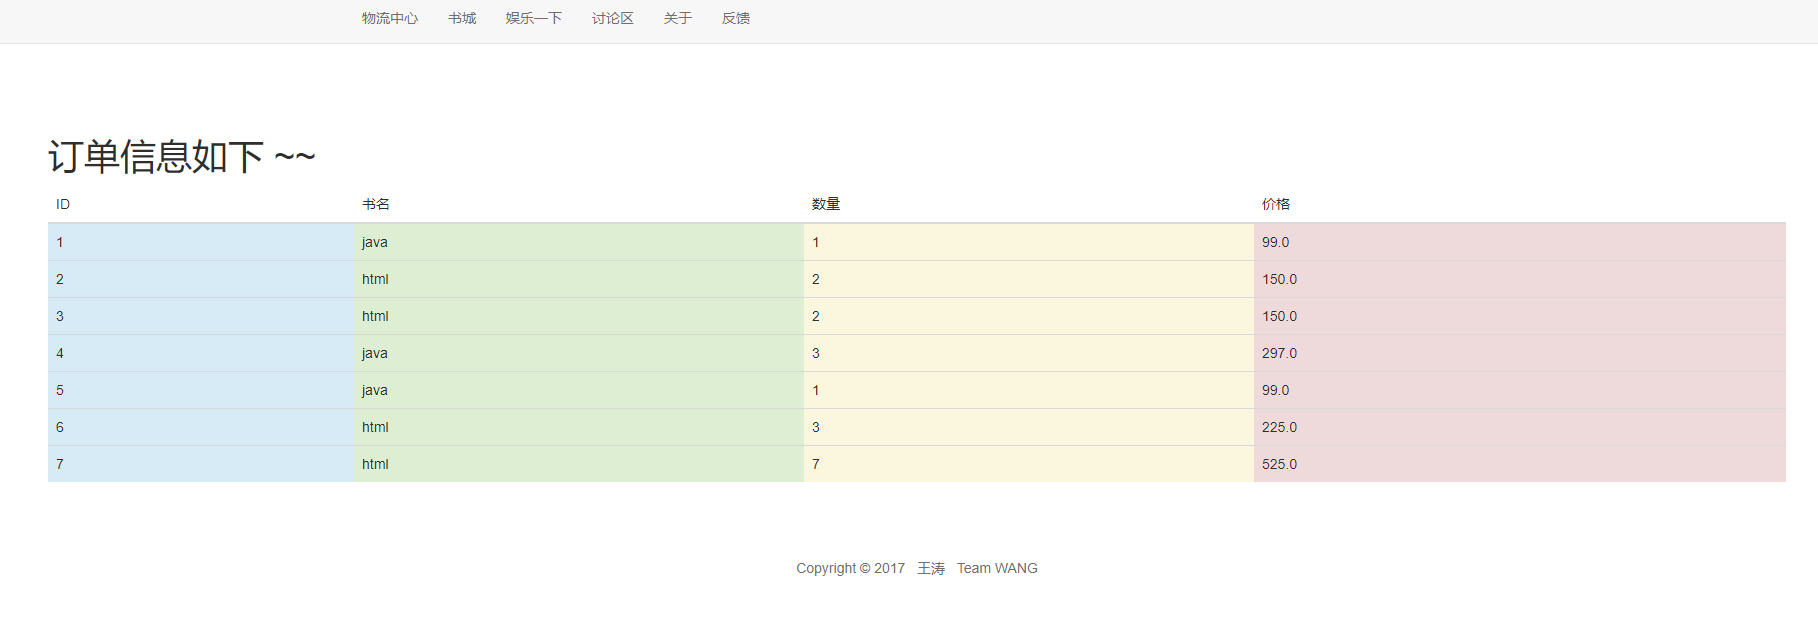Click the html book name in order 2
1818x643 pixels.
click(x=375, y=279)
